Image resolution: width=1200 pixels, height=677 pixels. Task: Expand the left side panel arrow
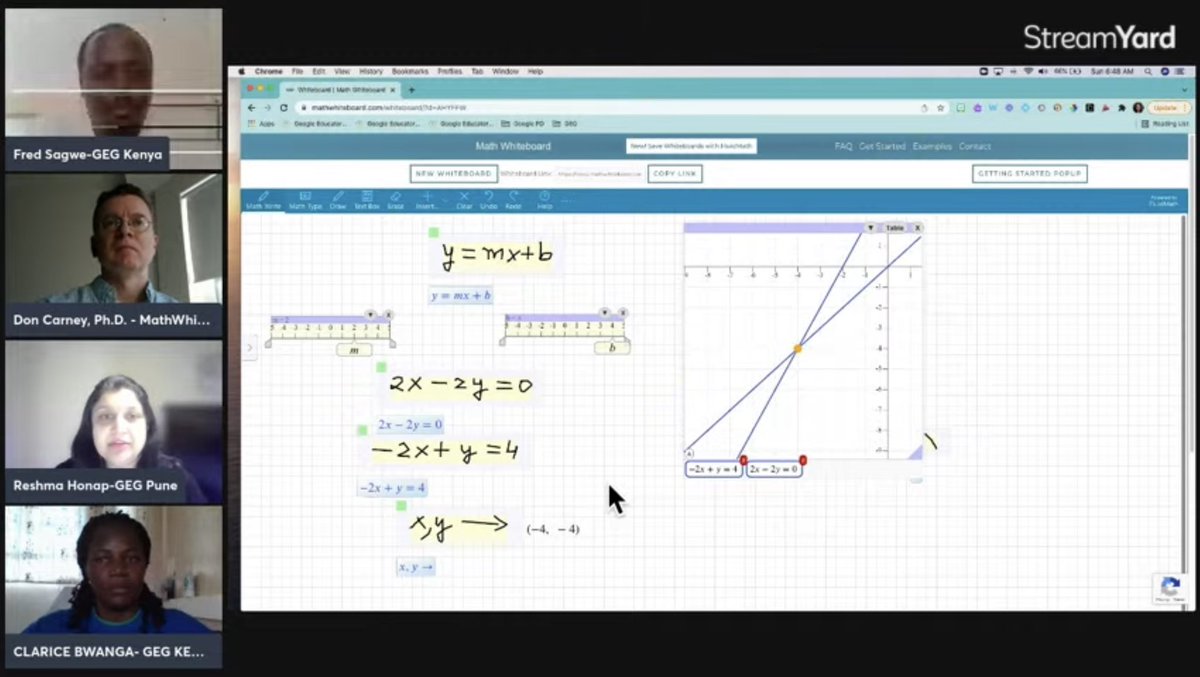tap(248, 348)
